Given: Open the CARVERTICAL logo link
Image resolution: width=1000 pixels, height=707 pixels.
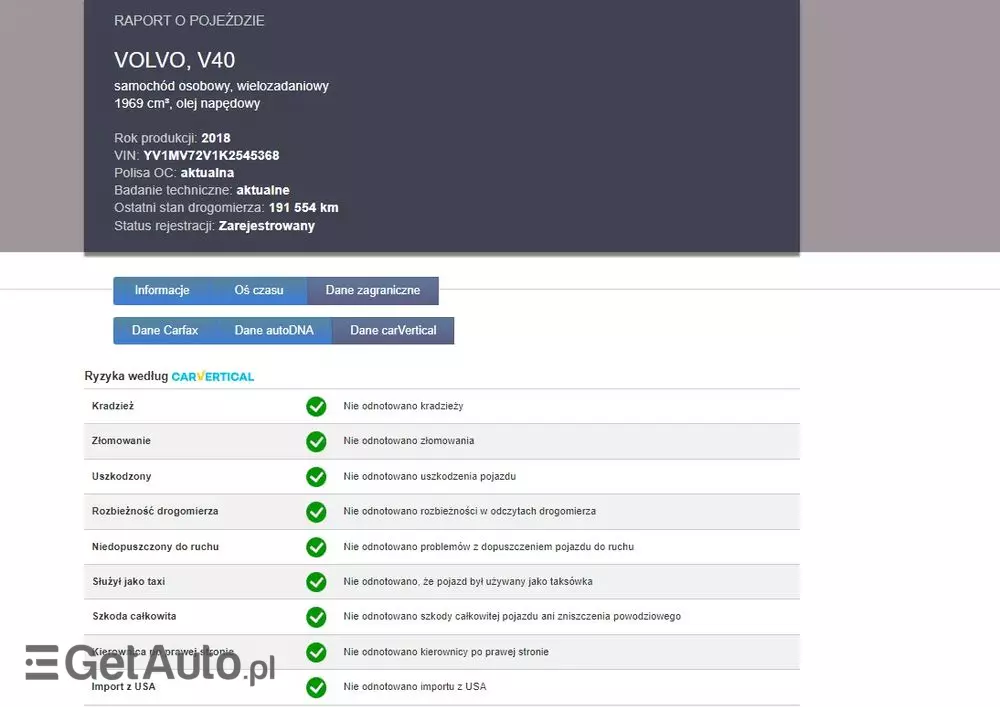Looking at the screenshot, I should [212, 376].
